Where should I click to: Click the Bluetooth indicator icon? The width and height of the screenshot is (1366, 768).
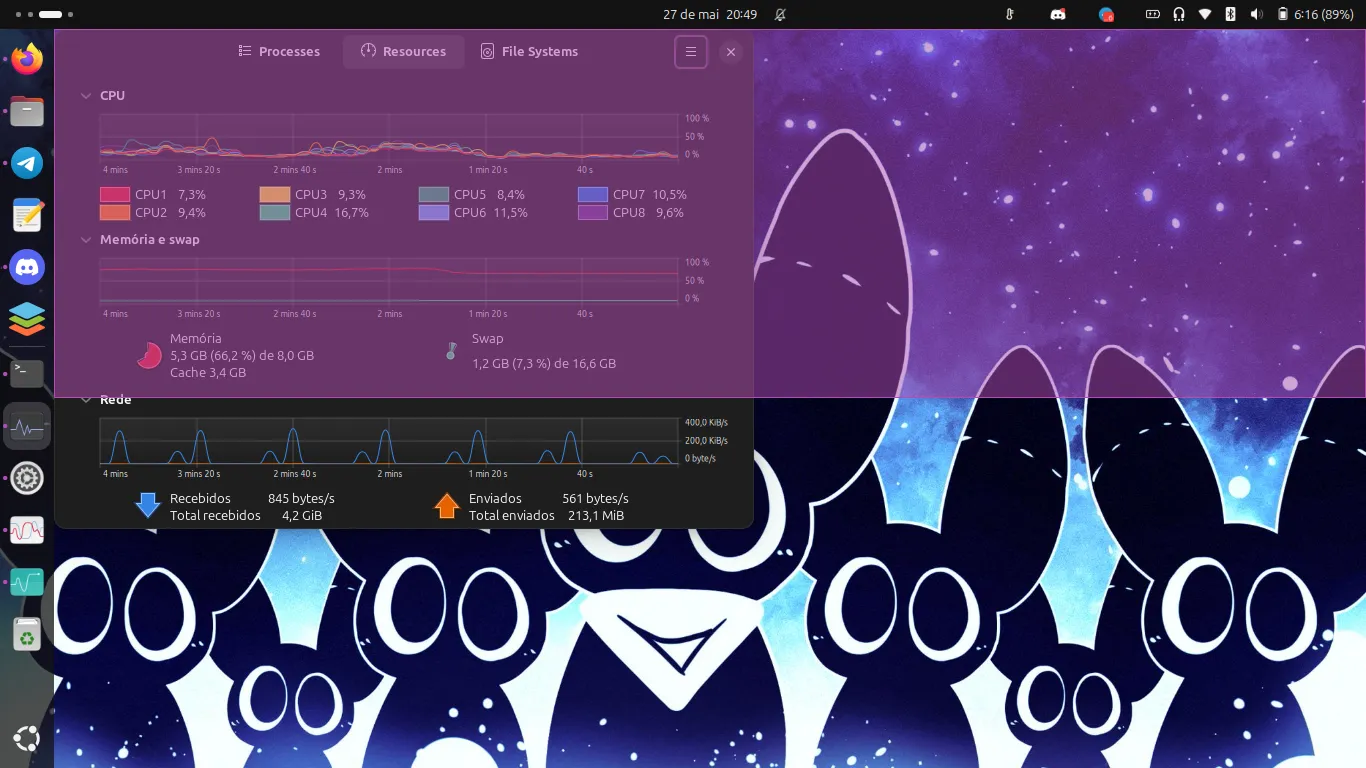(x=1231, y=15)
